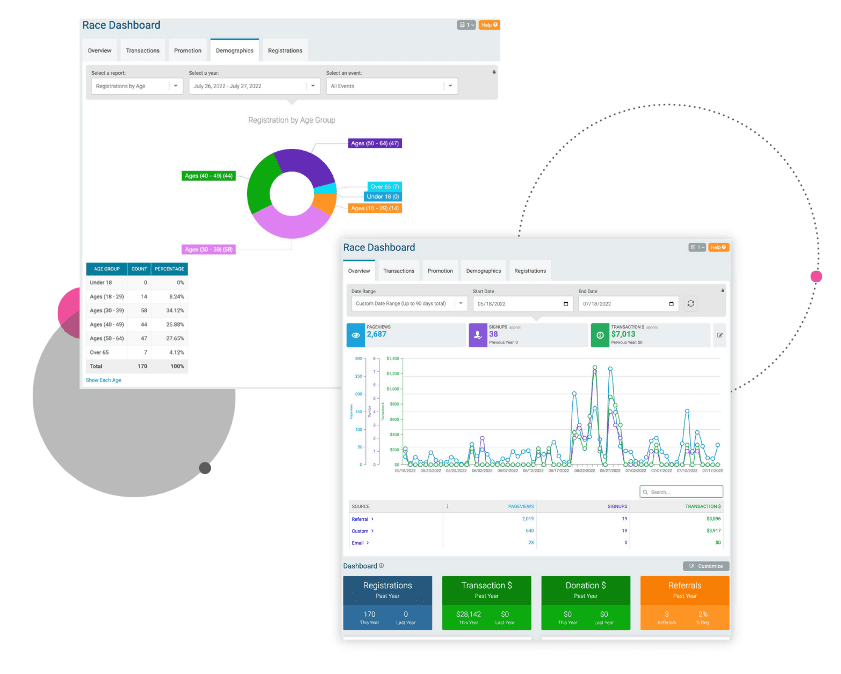Click the sort arrow in the Source column header
The image size is (841, 674).
click(447, 506)
